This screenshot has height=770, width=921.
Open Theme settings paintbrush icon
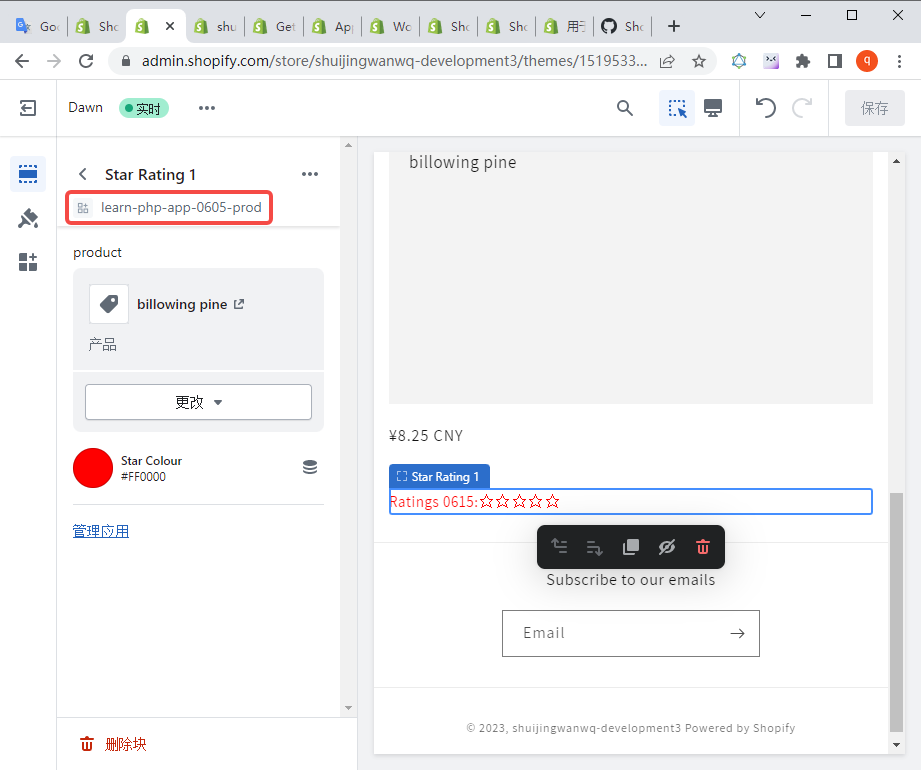click(28, 218)
